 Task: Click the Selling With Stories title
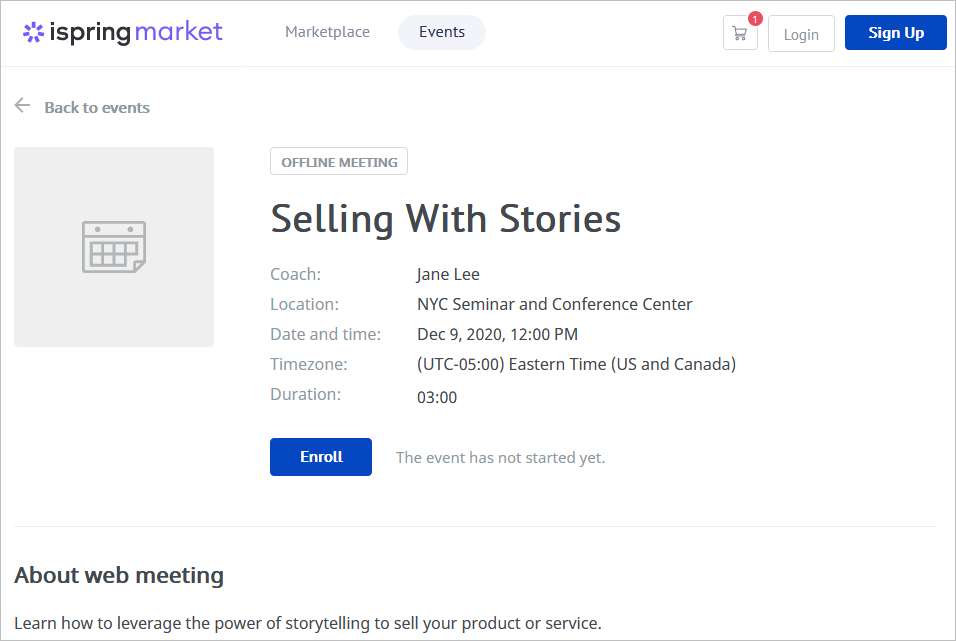tap(446, 218)
